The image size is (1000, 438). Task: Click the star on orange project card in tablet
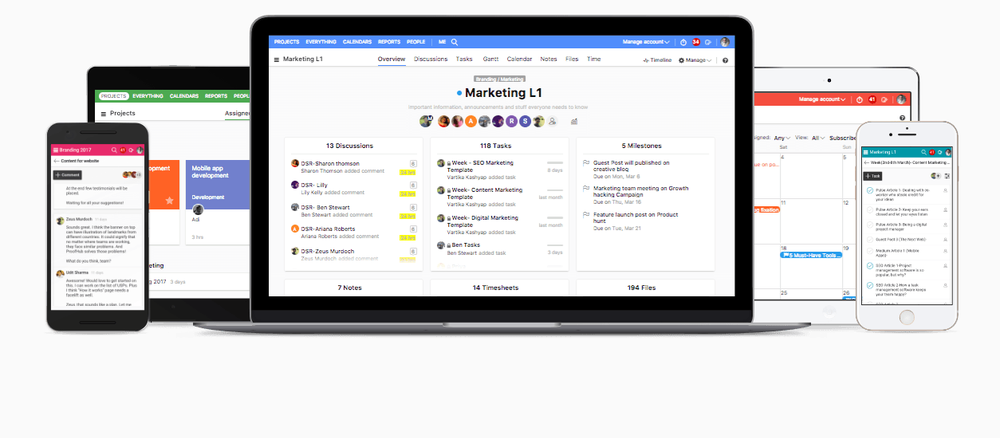coord(169,200)
